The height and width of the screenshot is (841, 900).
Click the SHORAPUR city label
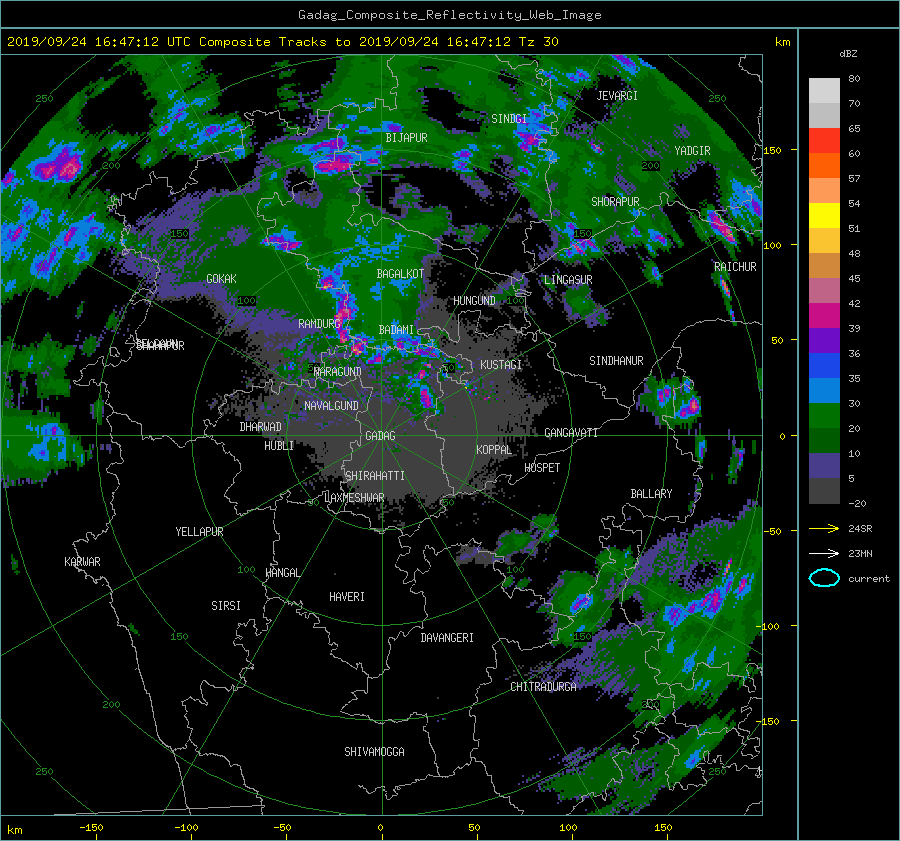615,202
